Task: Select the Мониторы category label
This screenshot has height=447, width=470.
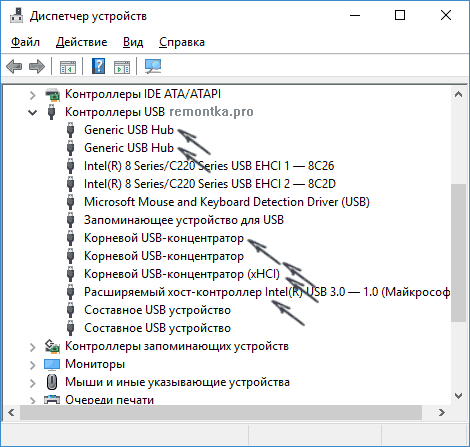Action: 95,364
